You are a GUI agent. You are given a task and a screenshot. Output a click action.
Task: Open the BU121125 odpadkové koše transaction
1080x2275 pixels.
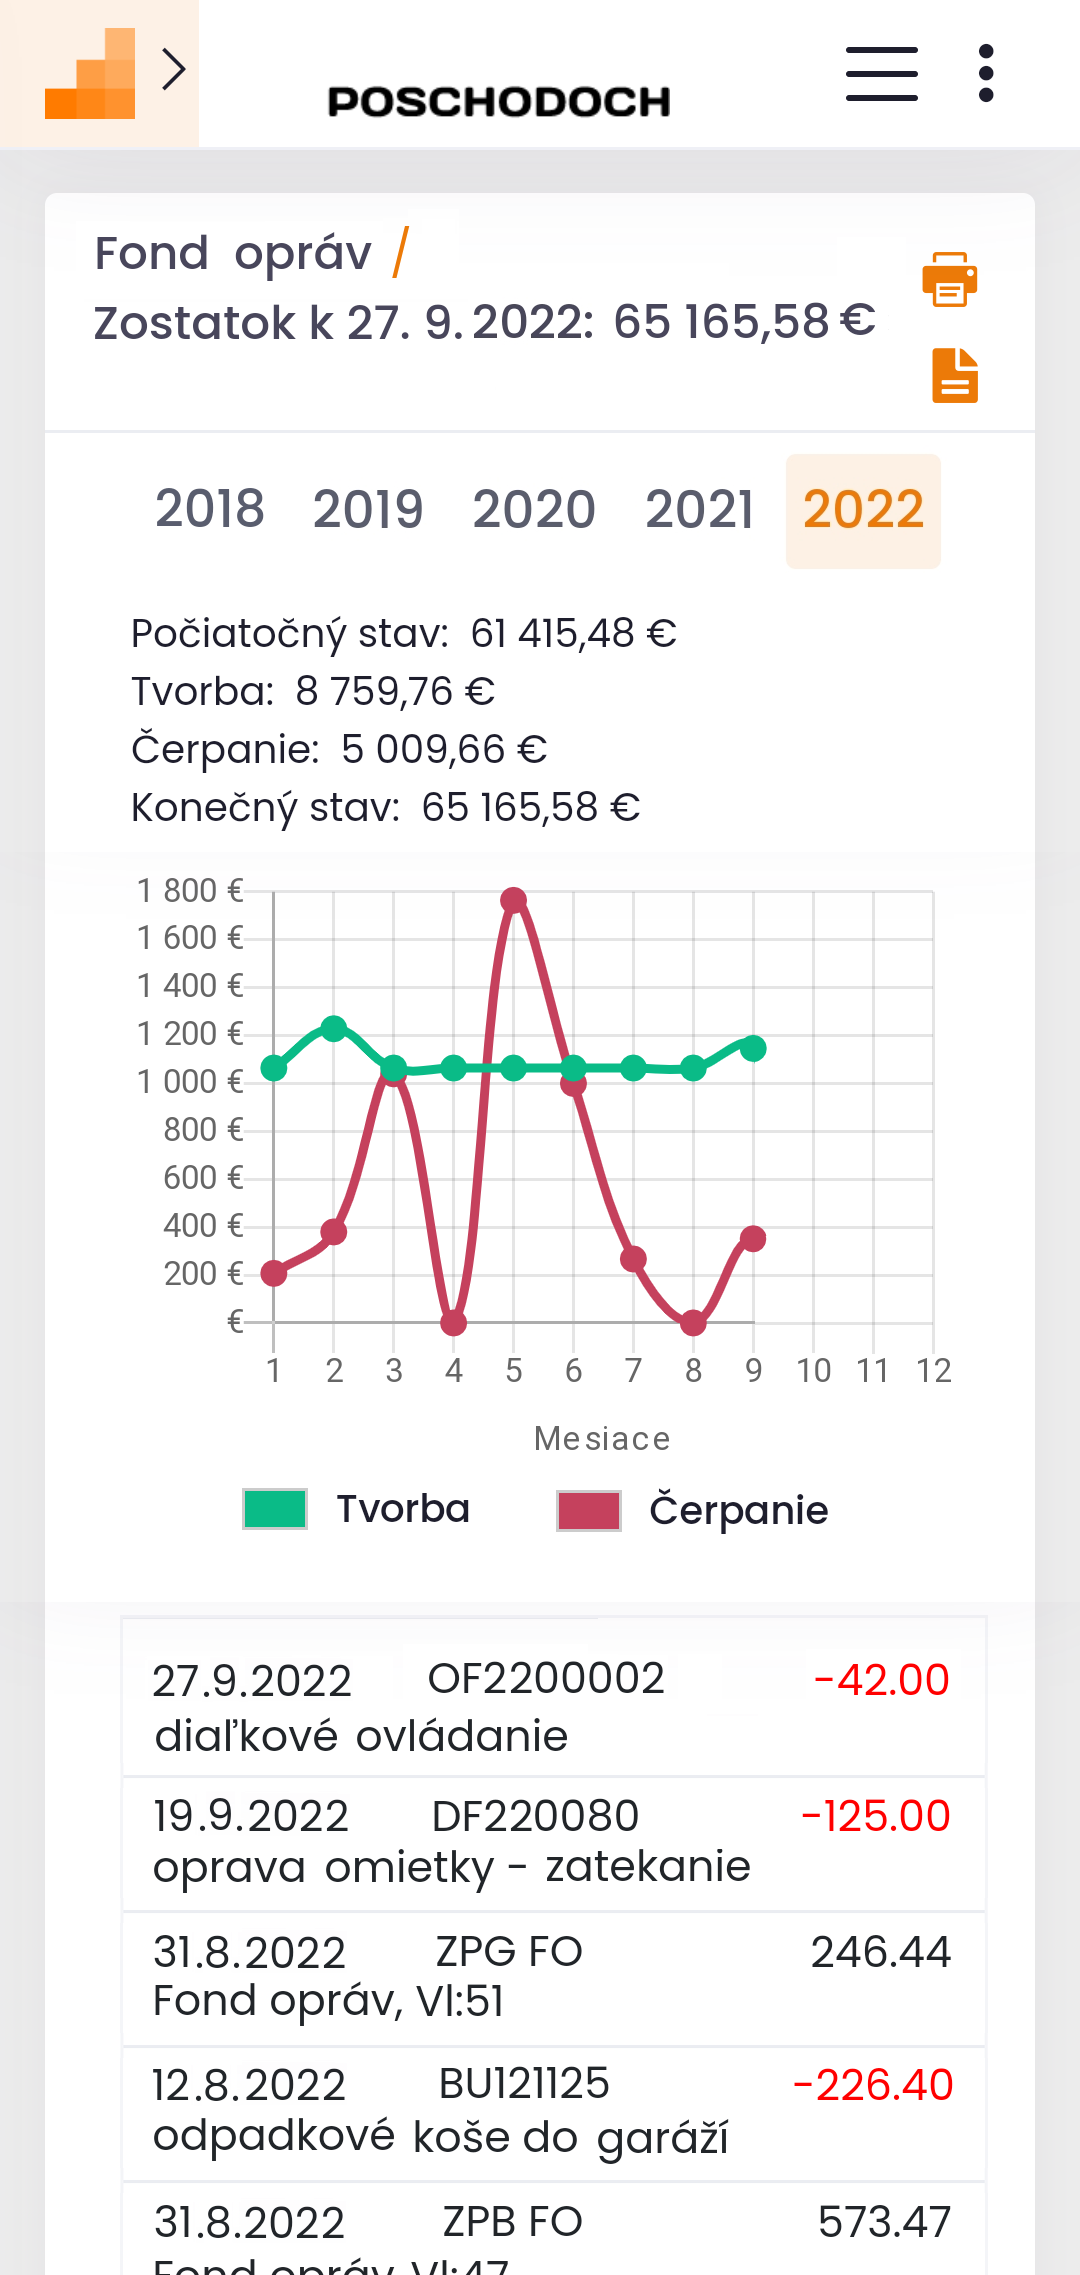point(553,2111)
